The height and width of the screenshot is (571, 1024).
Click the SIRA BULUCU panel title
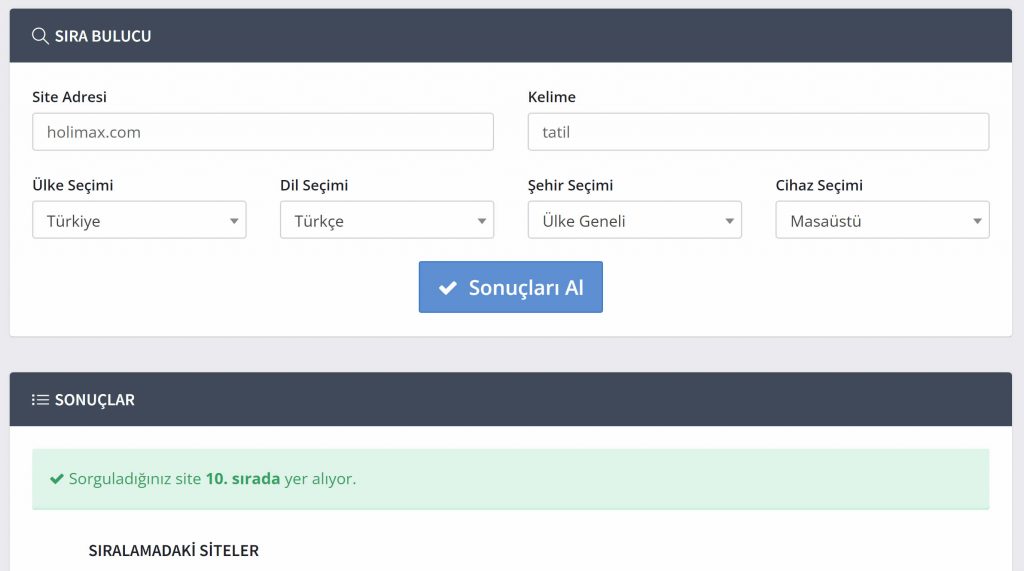click(x=103, y=36)
